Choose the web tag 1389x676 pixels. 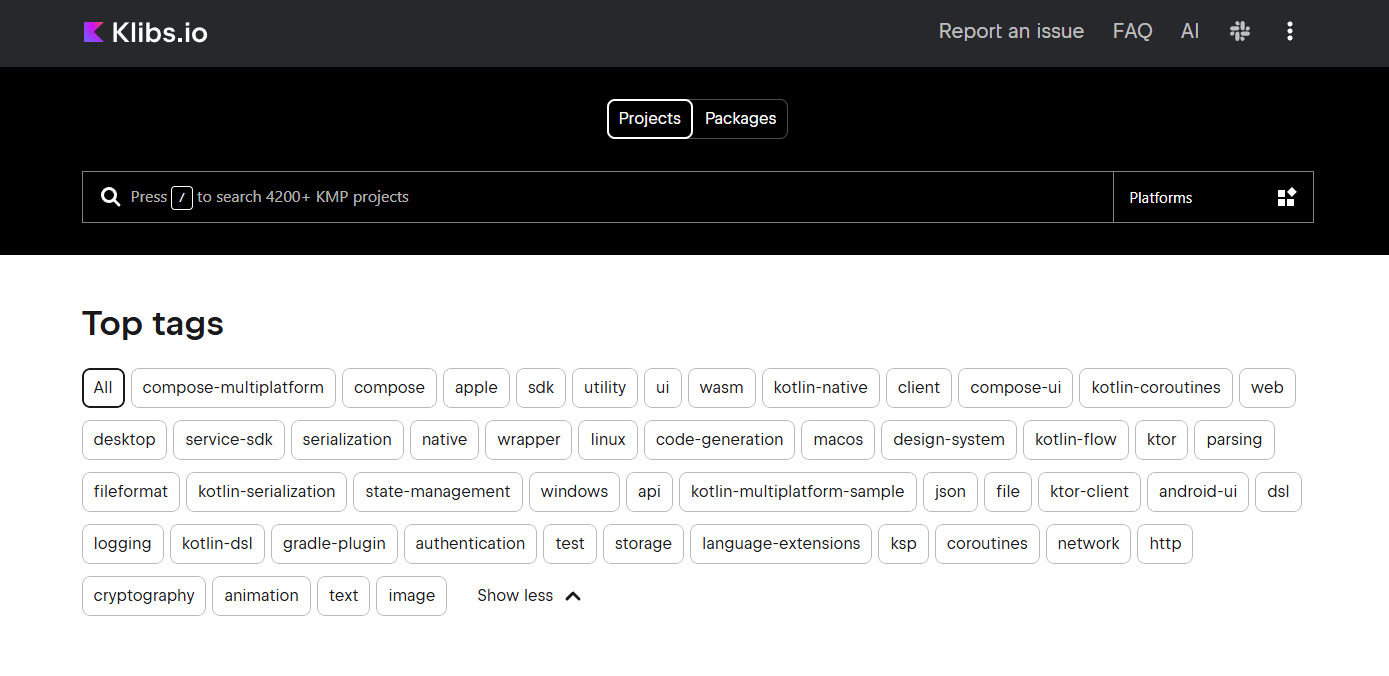coord(1267,388)
